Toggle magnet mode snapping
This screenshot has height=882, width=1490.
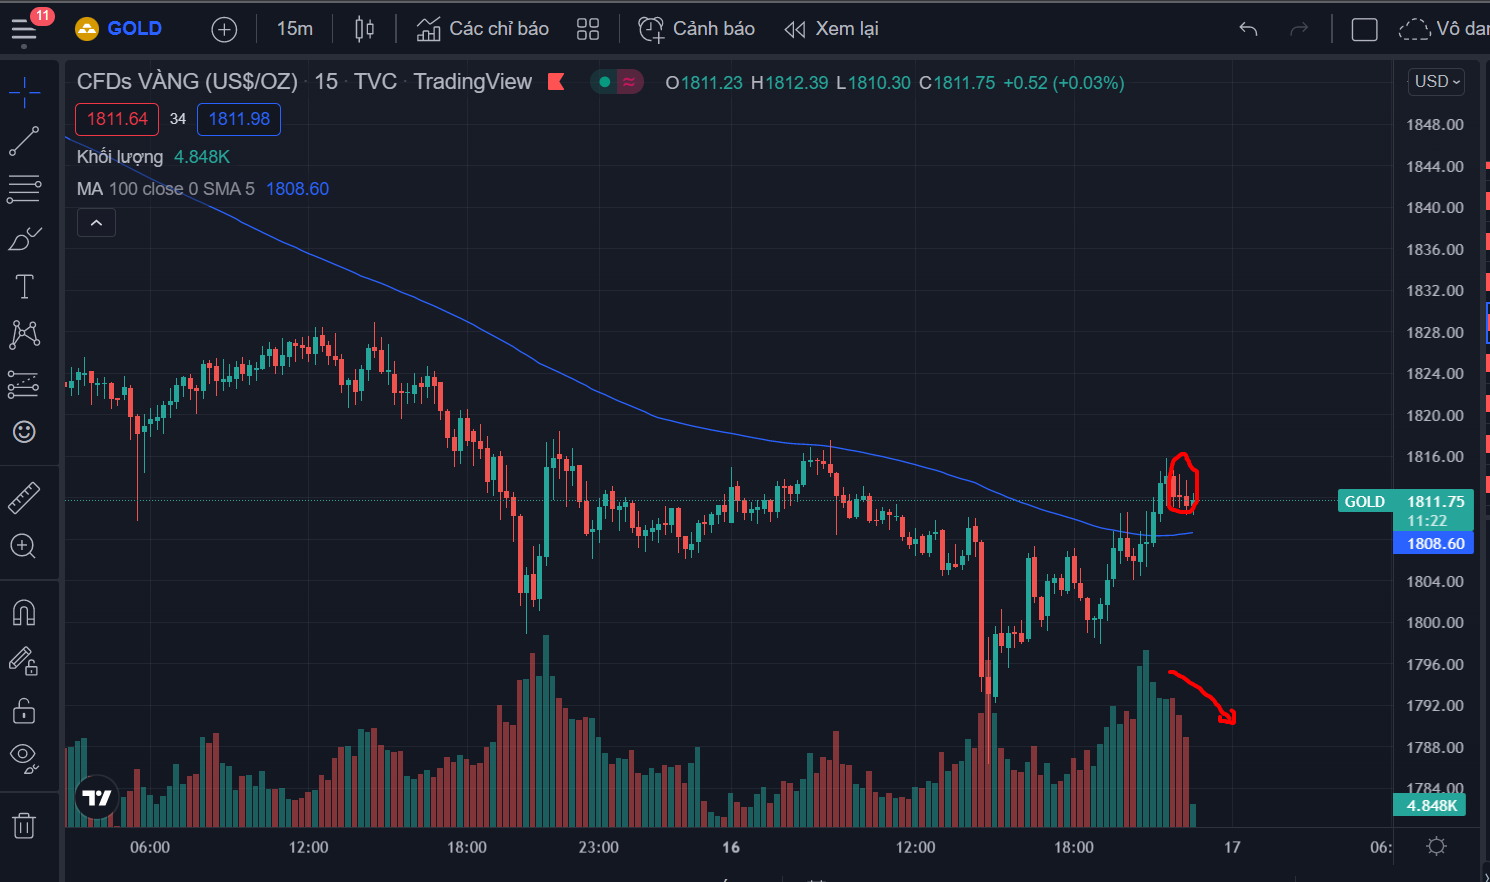[x=24, y=612]
